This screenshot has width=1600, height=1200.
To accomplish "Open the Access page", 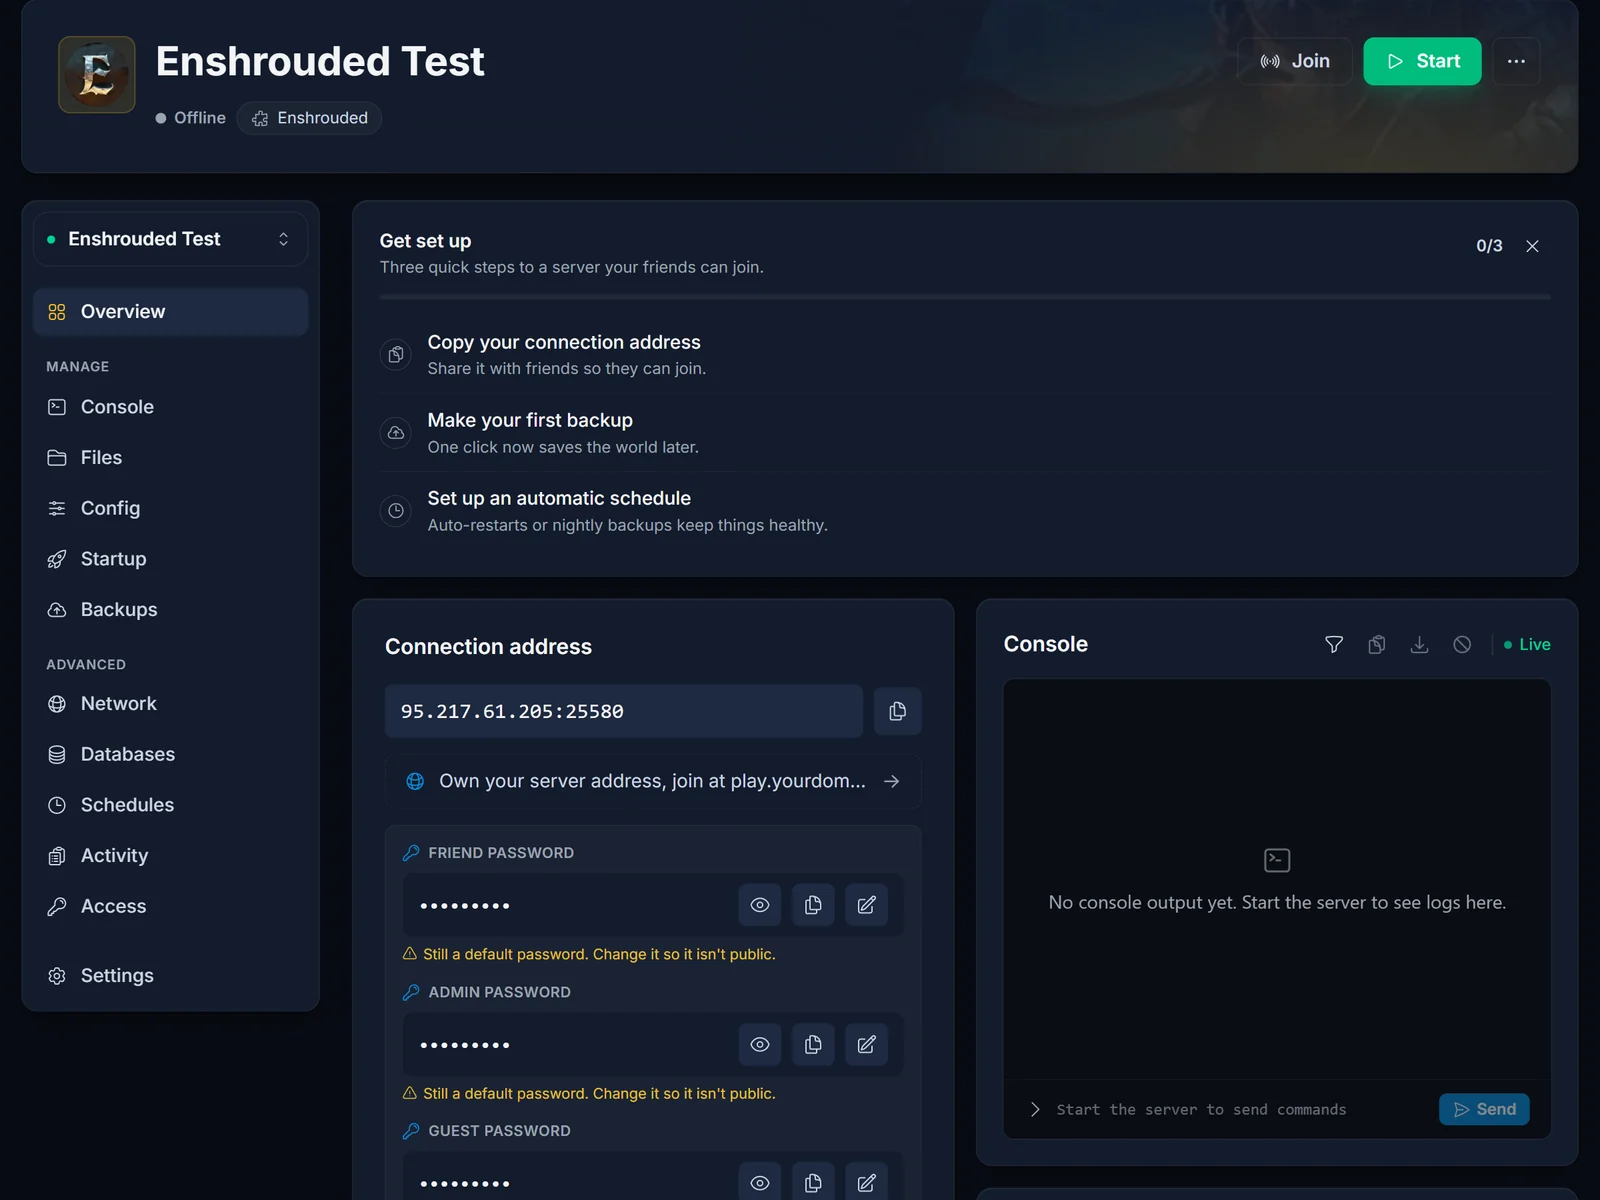I will coord(171,907).
